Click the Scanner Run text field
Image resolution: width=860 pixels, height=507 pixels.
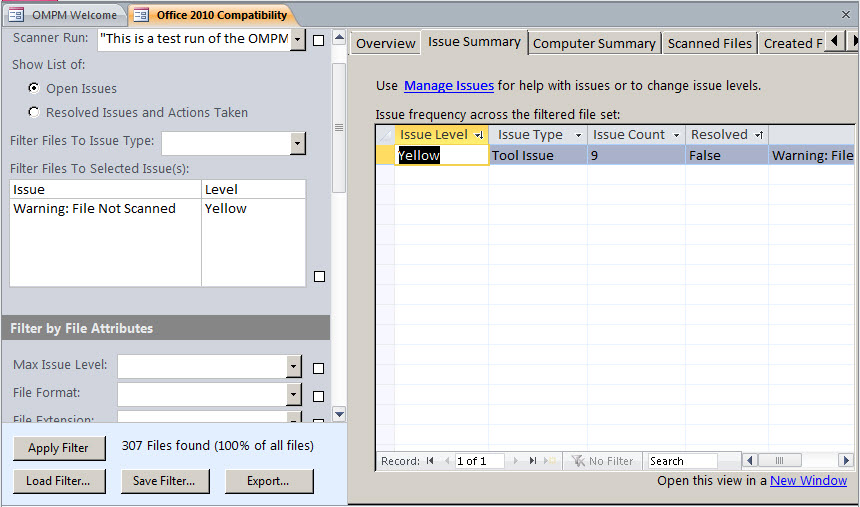194,40
